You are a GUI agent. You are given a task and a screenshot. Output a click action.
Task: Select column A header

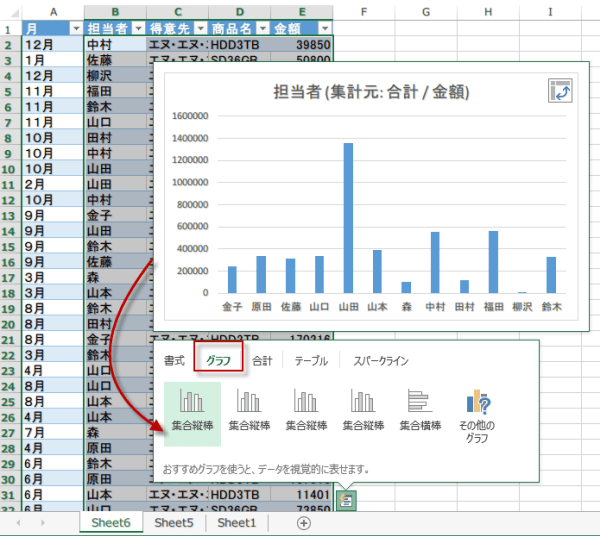[x=53, y=12]
